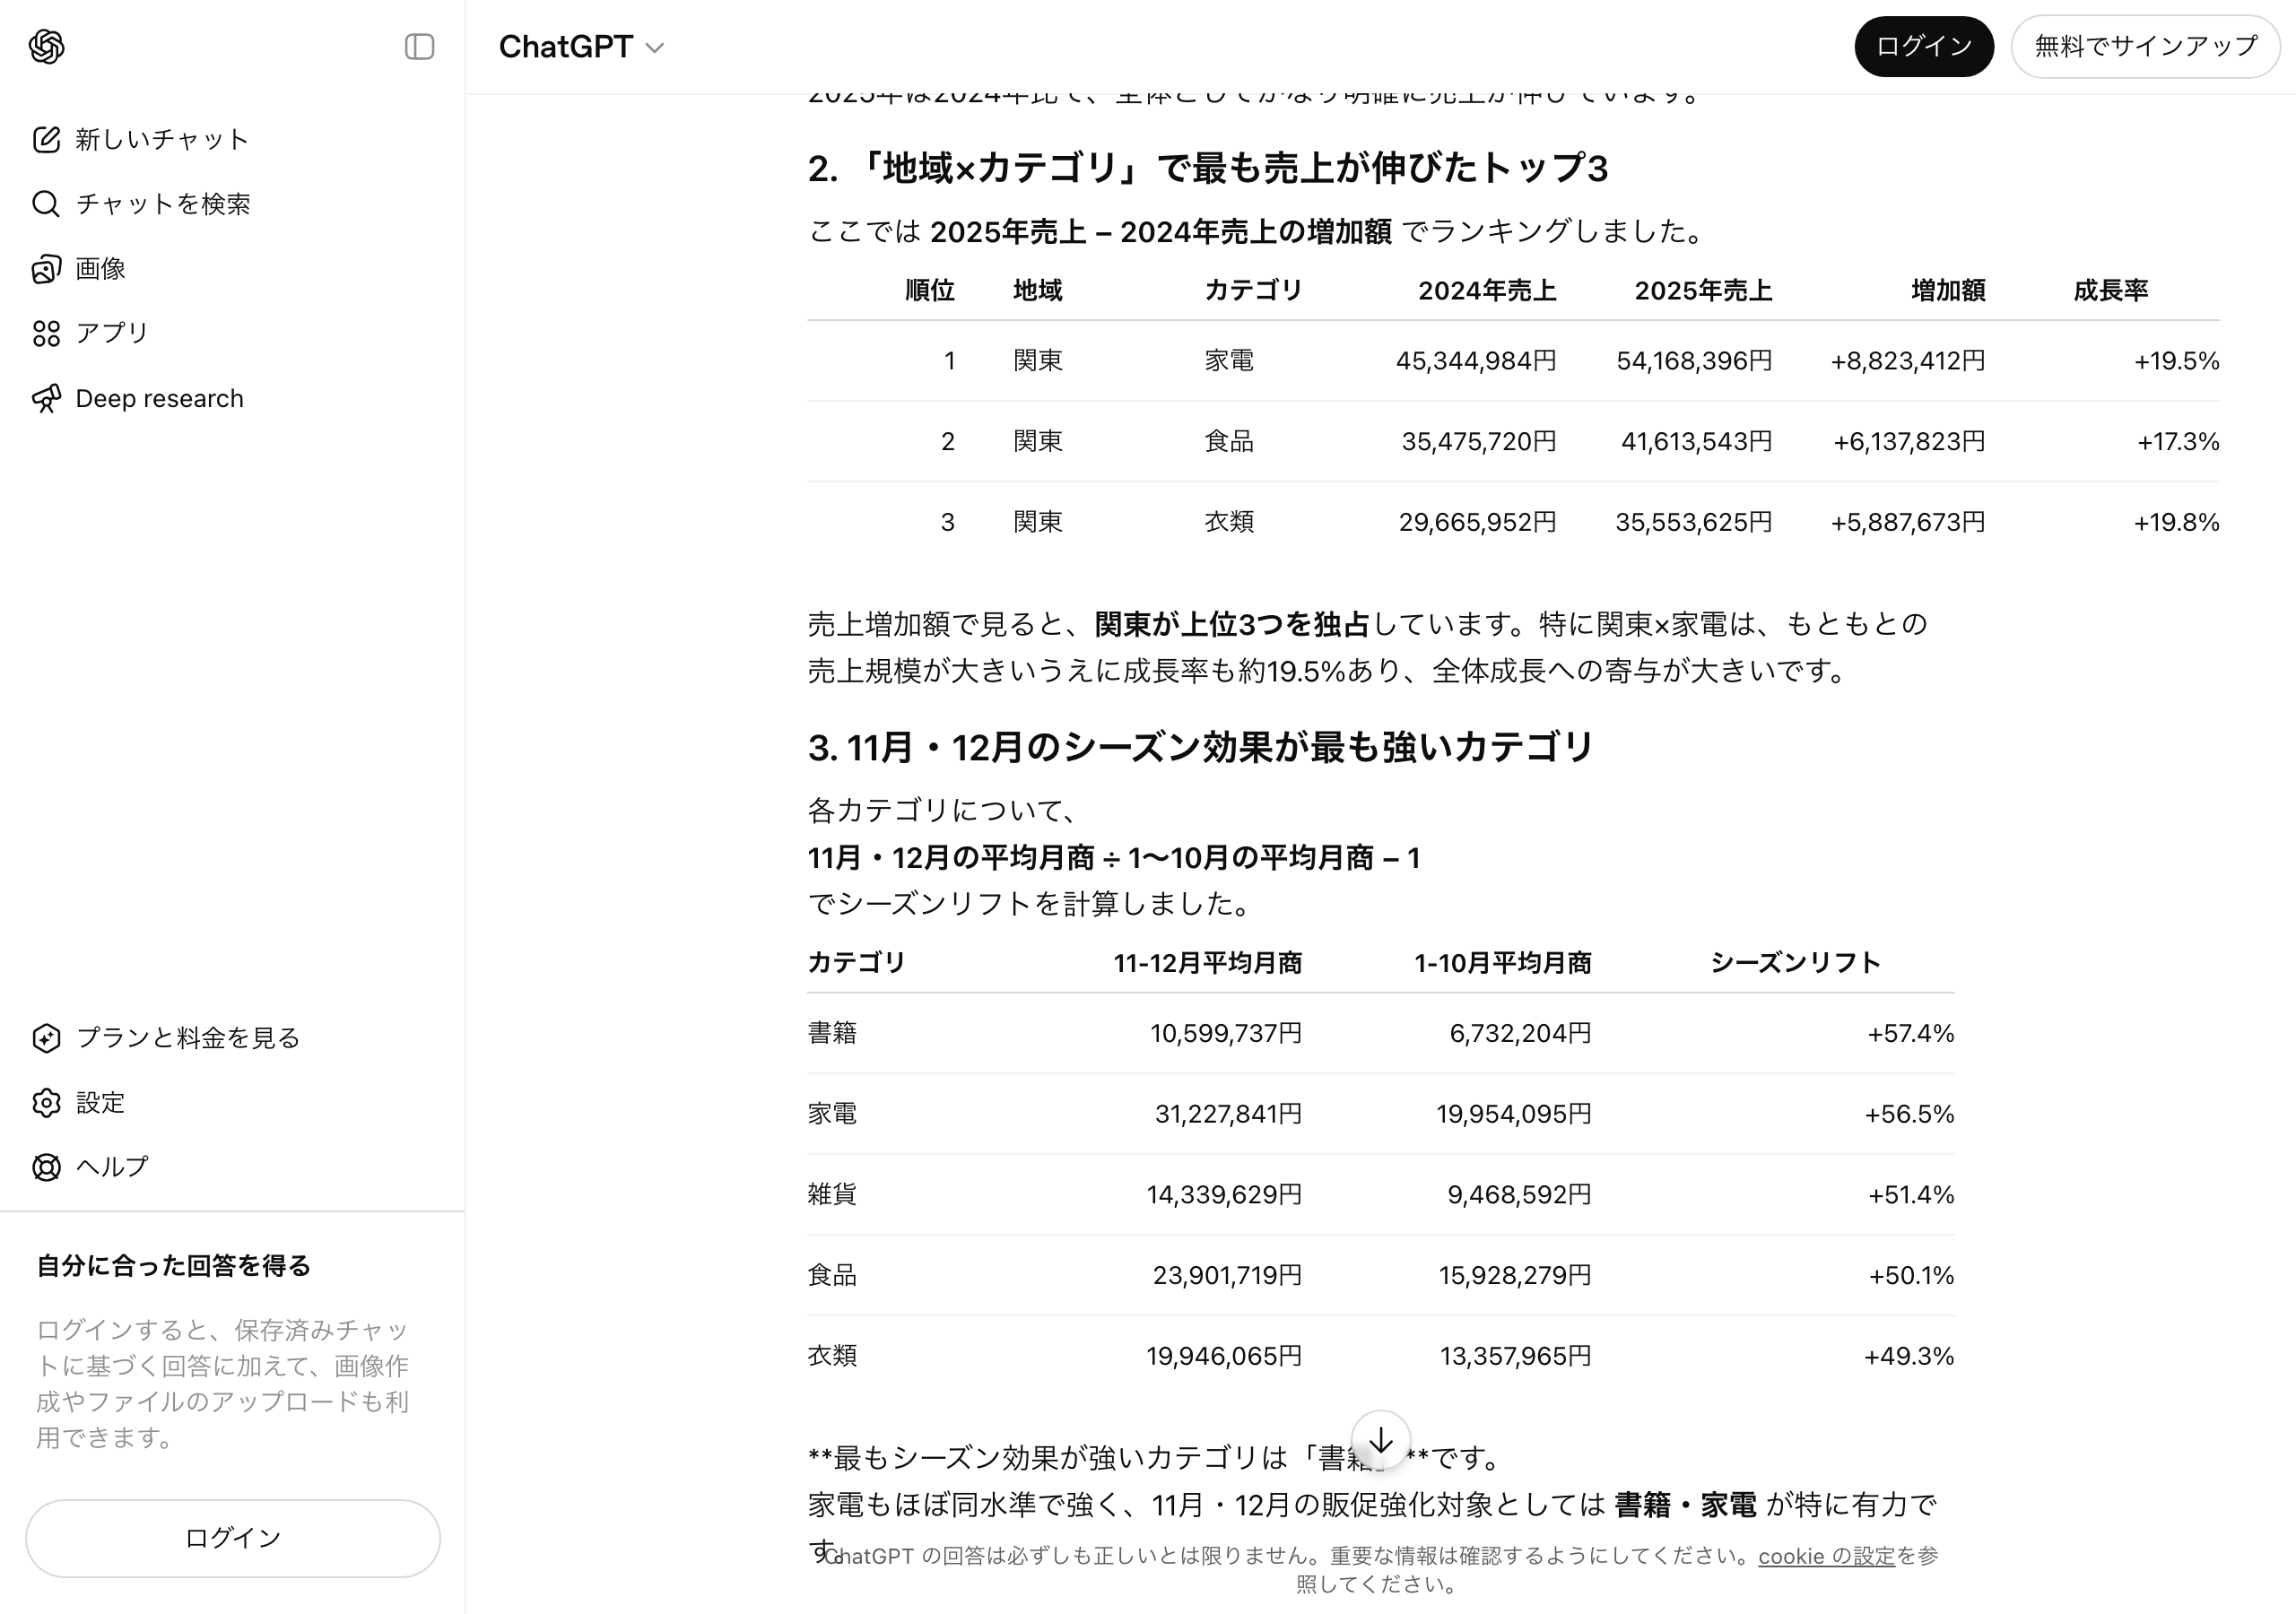Image resolution: width=2296 pixels, height=1614 pixels.
Task: Open the ChatGPT model dropdown
Action: [581, 47]
